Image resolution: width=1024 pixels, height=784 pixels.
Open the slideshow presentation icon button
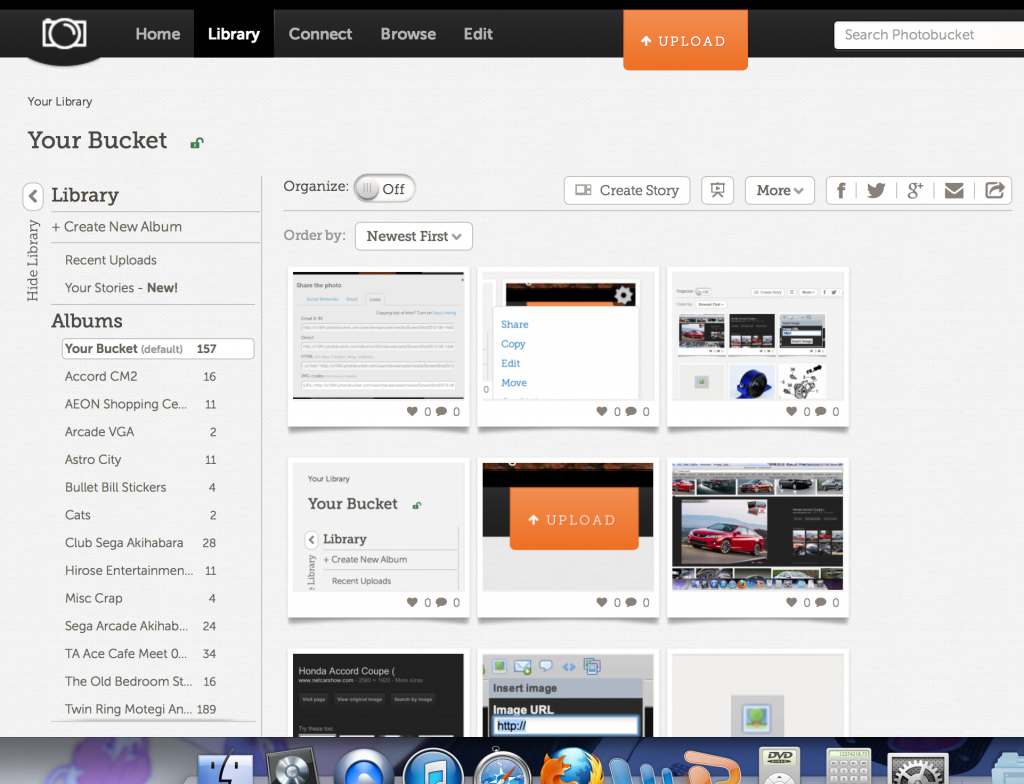(718, 190)
